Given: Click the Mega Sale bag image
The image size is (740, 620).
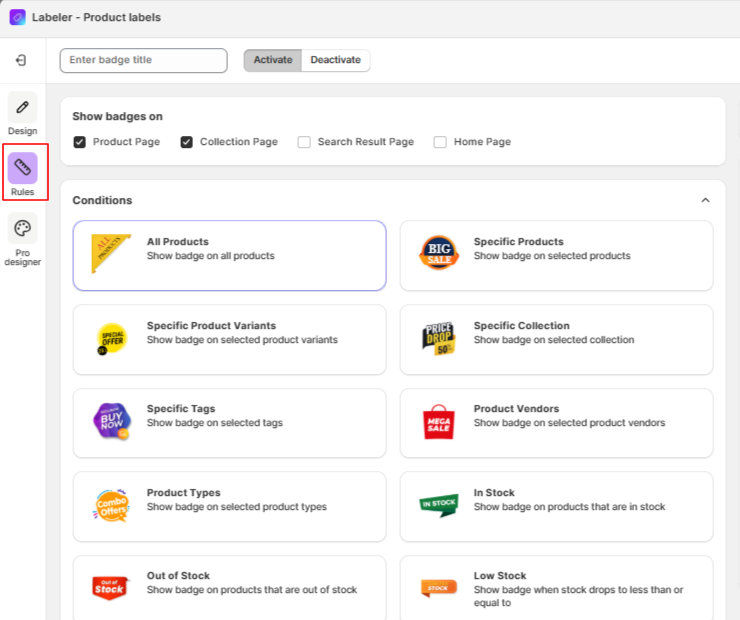Looking at the screenshot, I should pyautogui.click(x=438, y=422).
